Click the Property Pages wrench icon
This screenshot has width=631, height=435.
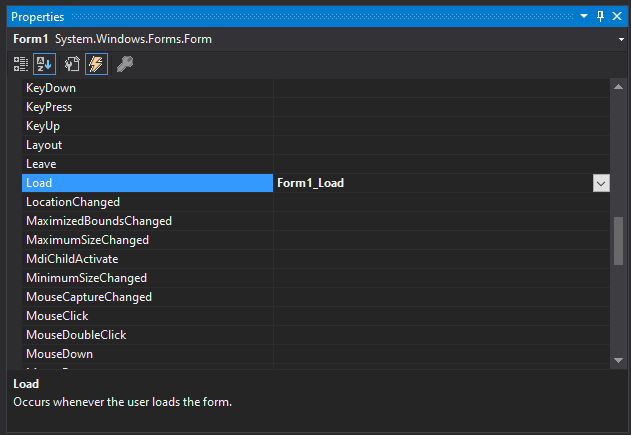point(125,64)
